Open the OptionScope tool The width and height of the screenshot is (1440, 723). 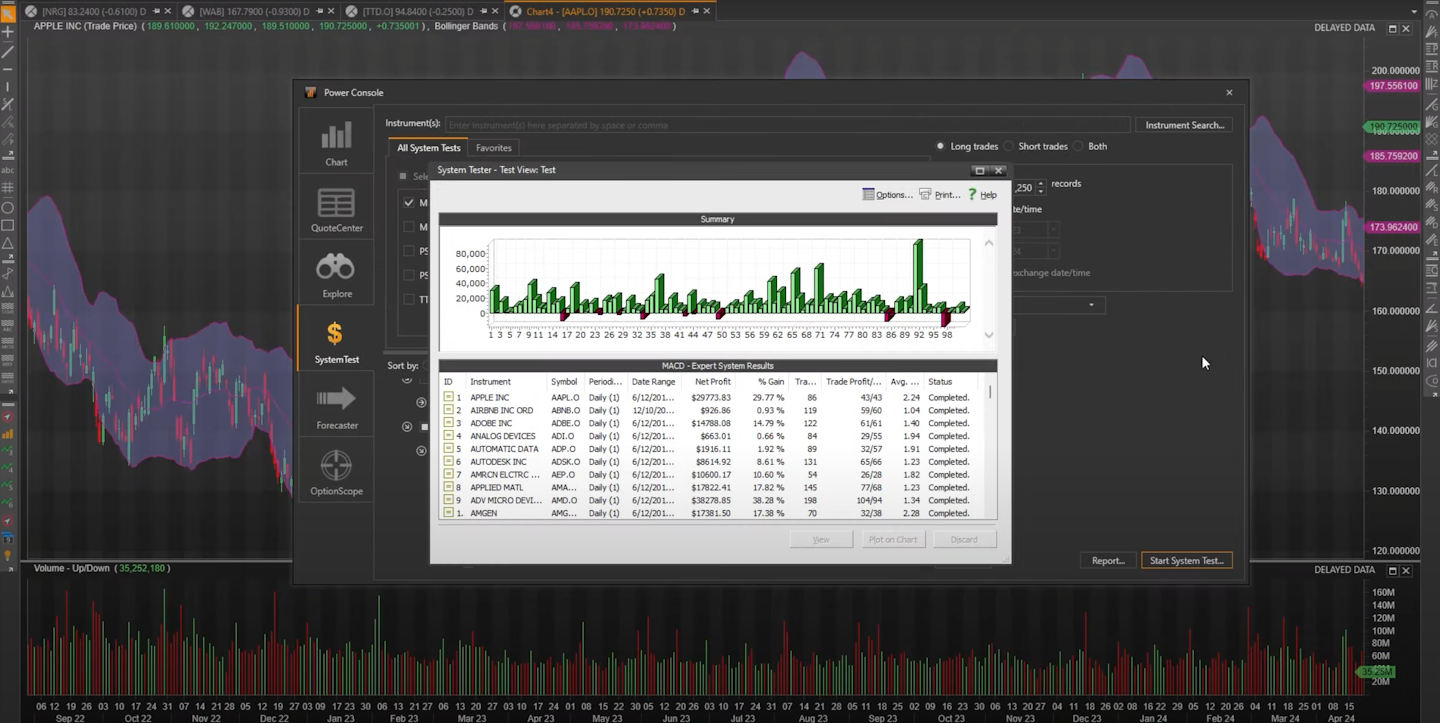(x=336, y=470)
